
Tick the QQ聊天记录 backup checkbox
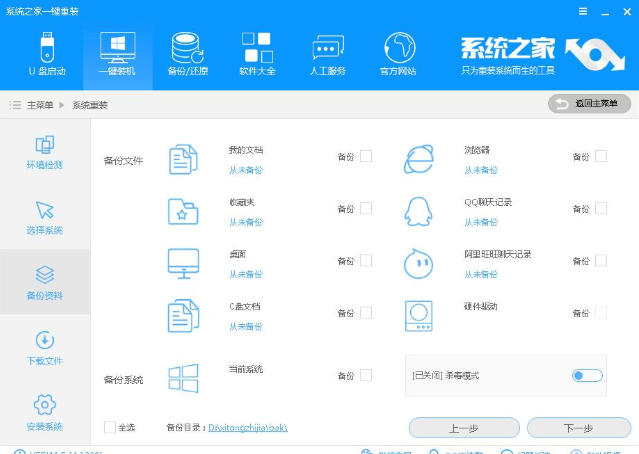[601, 208]
